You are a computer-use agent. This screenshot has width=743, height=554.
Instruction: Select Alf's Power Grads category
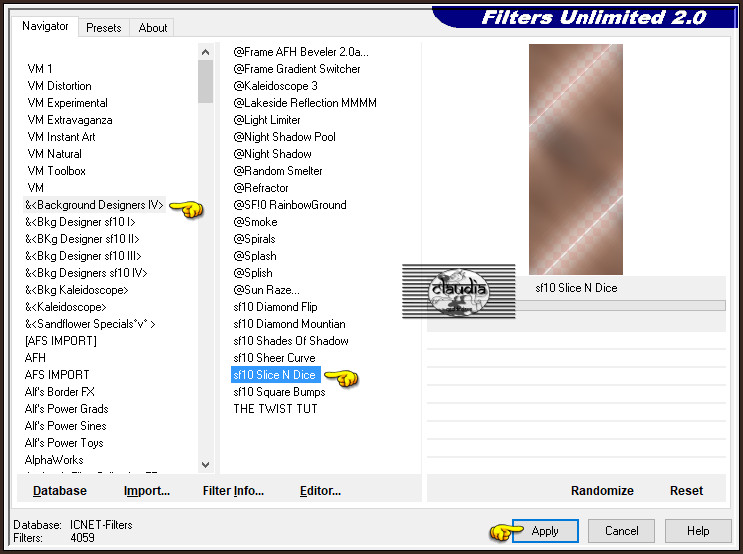coord(66,409)
